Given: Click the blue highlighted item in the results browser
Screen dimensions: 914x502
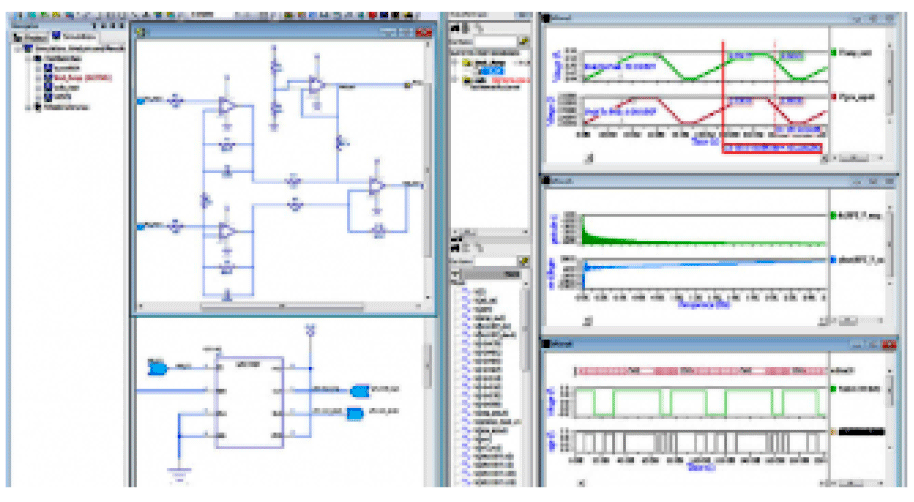Looking at the screenshot, I should click(x=491, y=71).
